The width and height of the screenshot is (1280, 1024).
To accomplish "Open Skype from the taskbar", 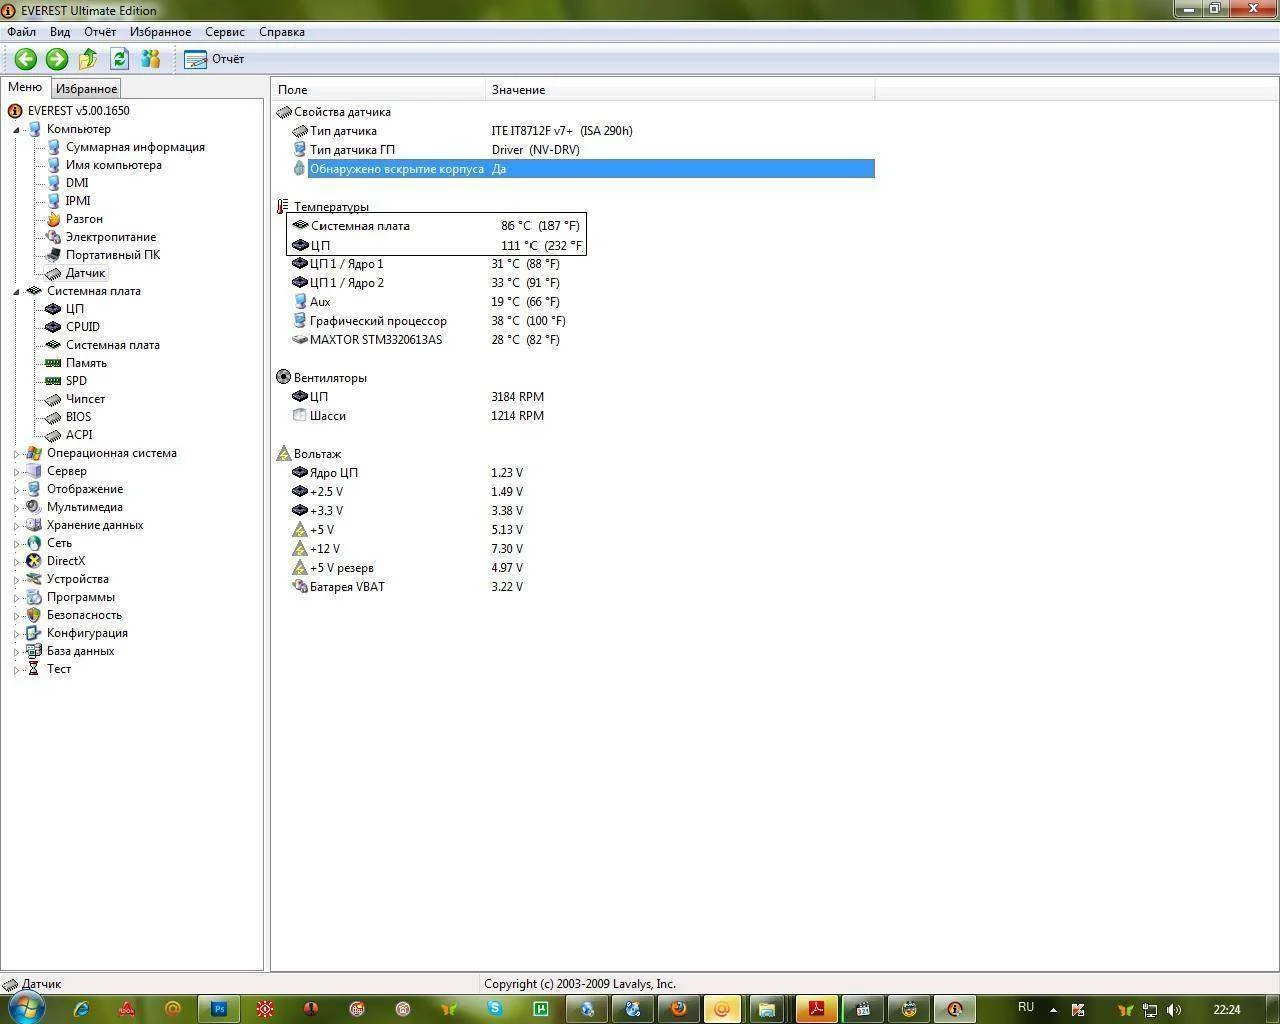I will [494, 1009].
